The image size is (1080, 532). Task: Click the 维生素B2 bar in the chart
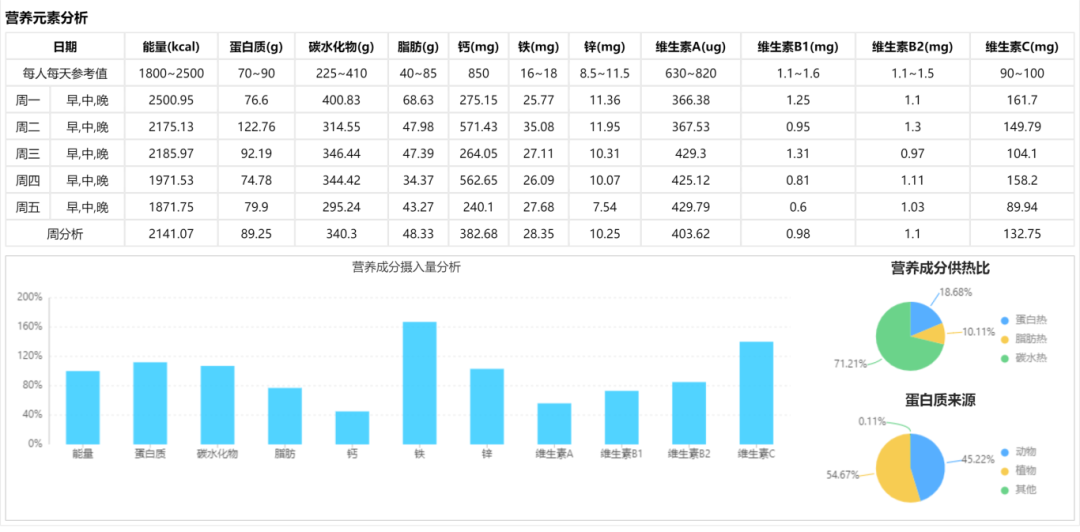click(689, 413)
